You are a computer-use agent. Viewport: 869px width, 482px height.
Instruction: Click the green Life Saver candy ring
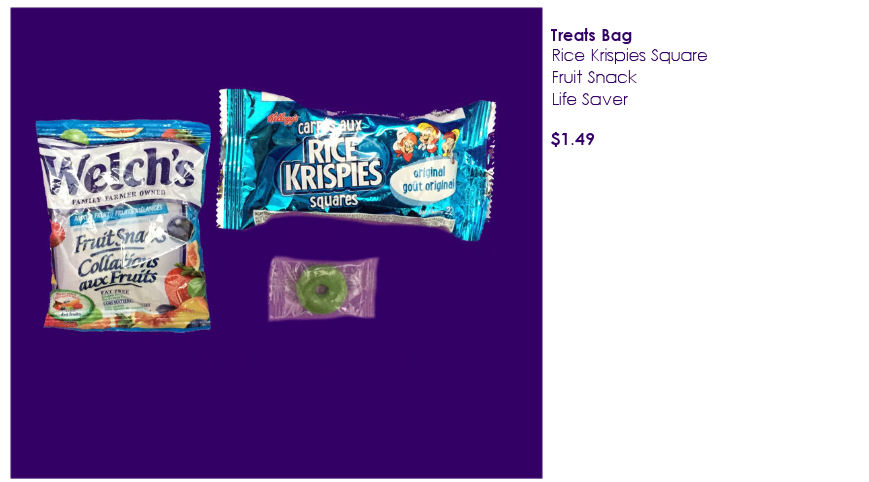(x=321, y=290)
